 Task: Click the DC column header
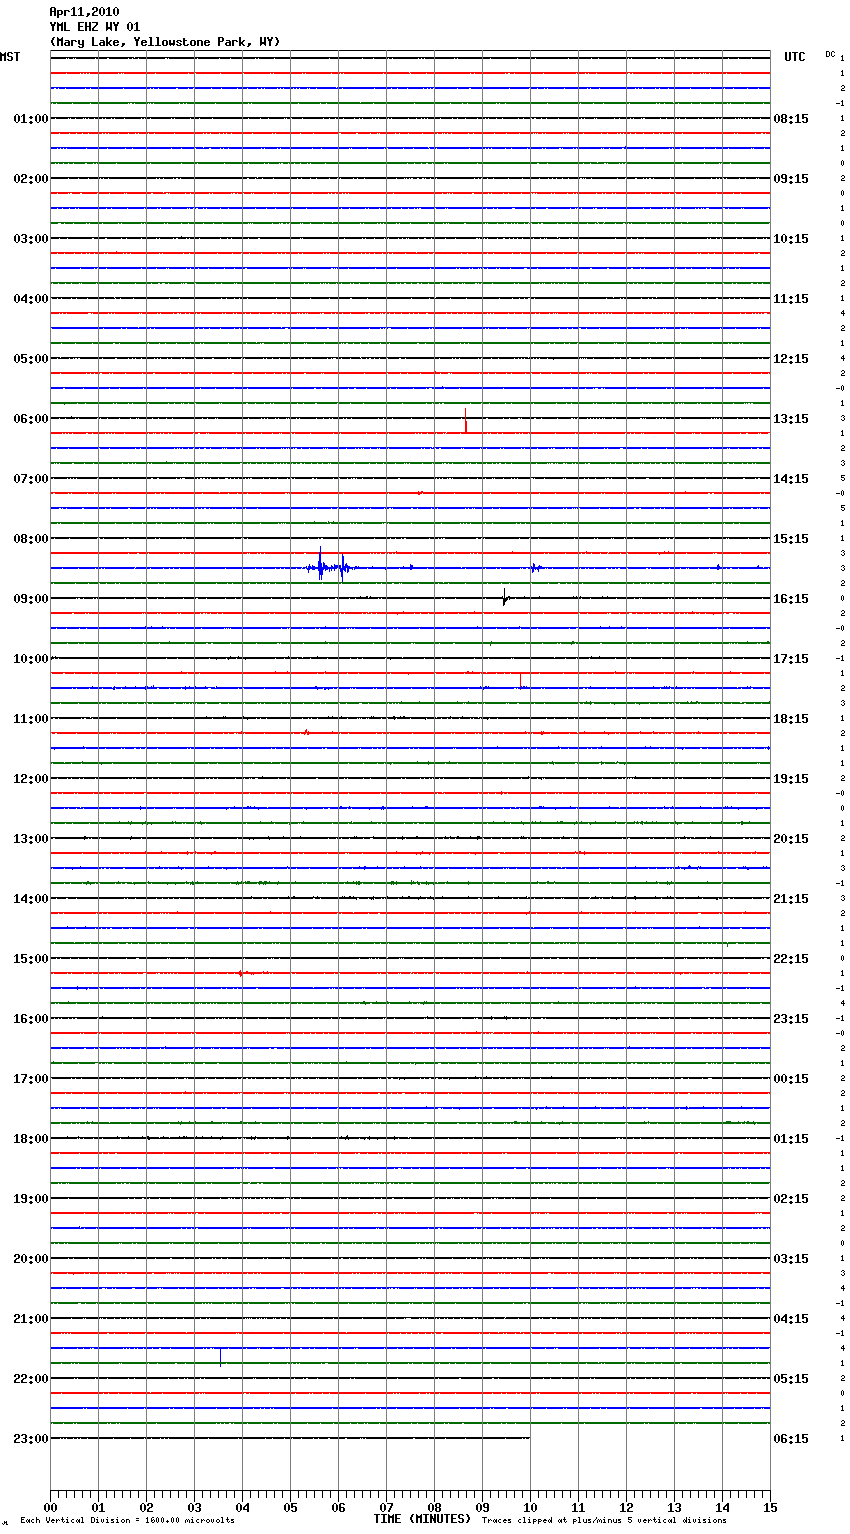coord(830,54)
